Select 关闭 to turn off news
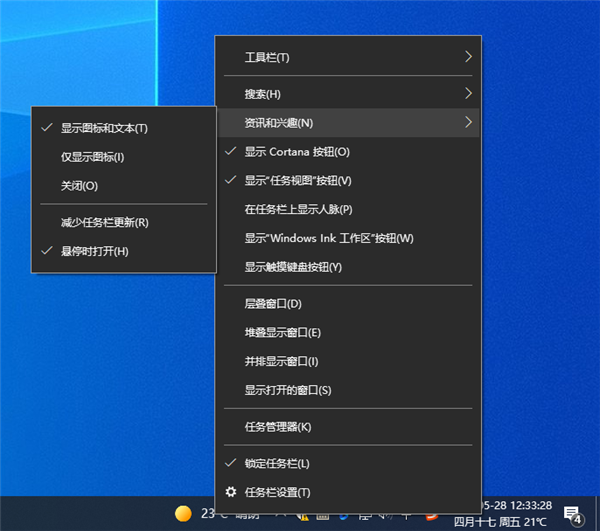Image resolution: width=600 pixels, height=531 pixels. click(x=79, y=186)
